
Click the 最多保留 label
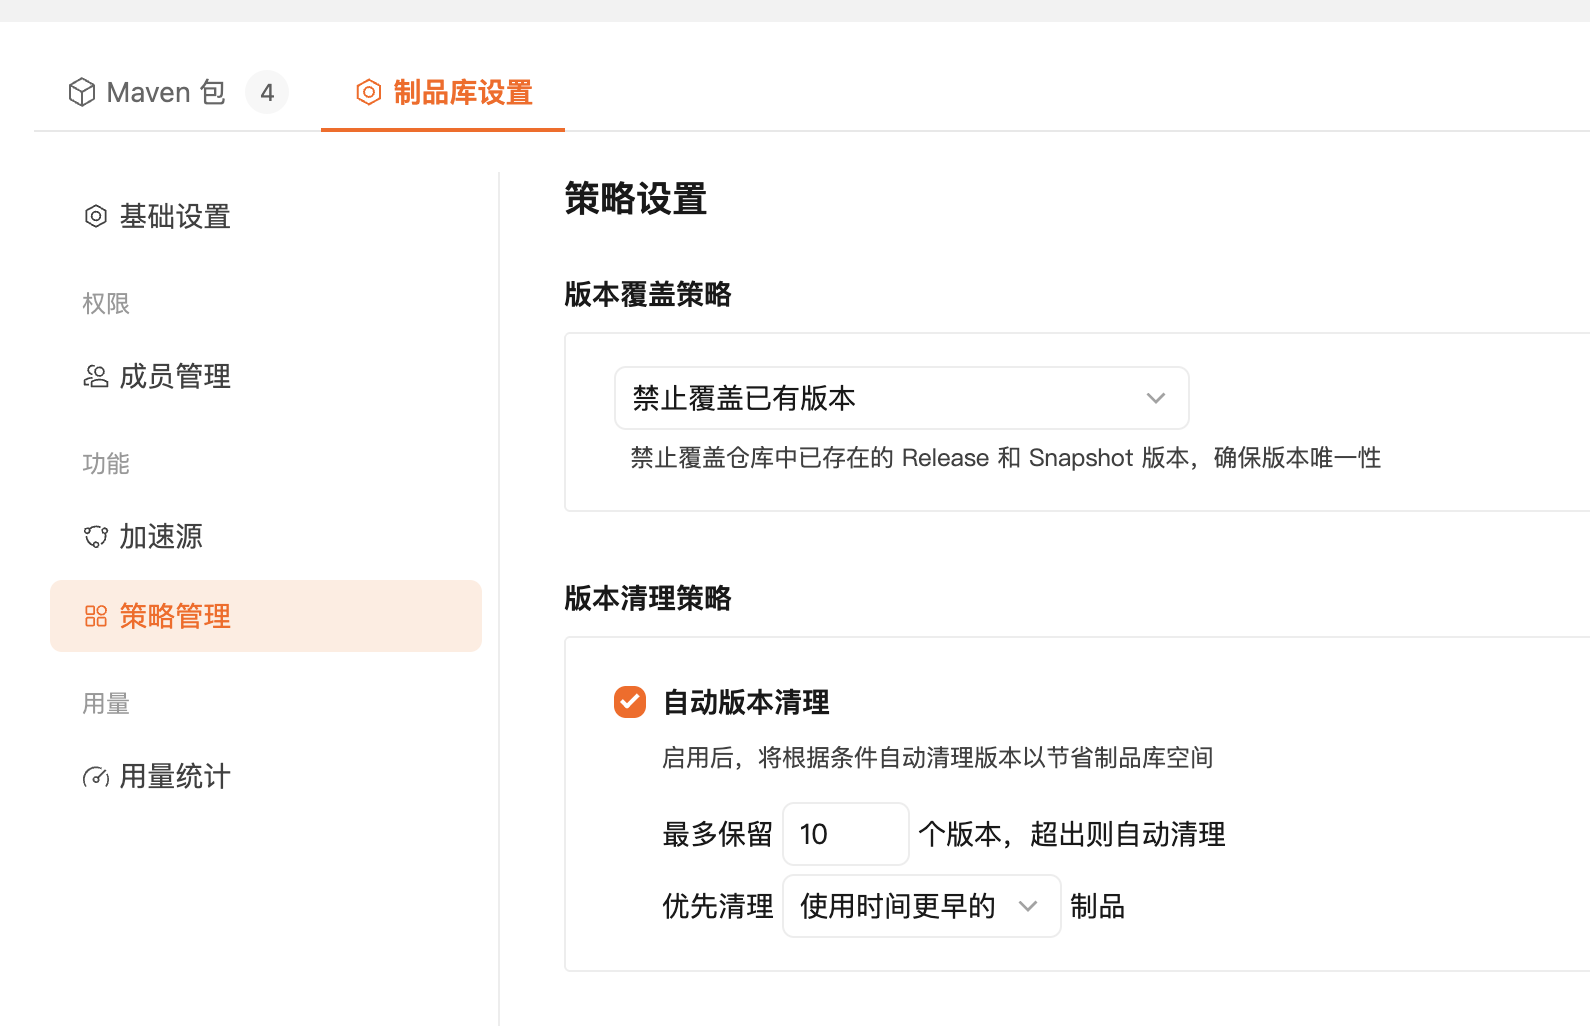[718, 834]
